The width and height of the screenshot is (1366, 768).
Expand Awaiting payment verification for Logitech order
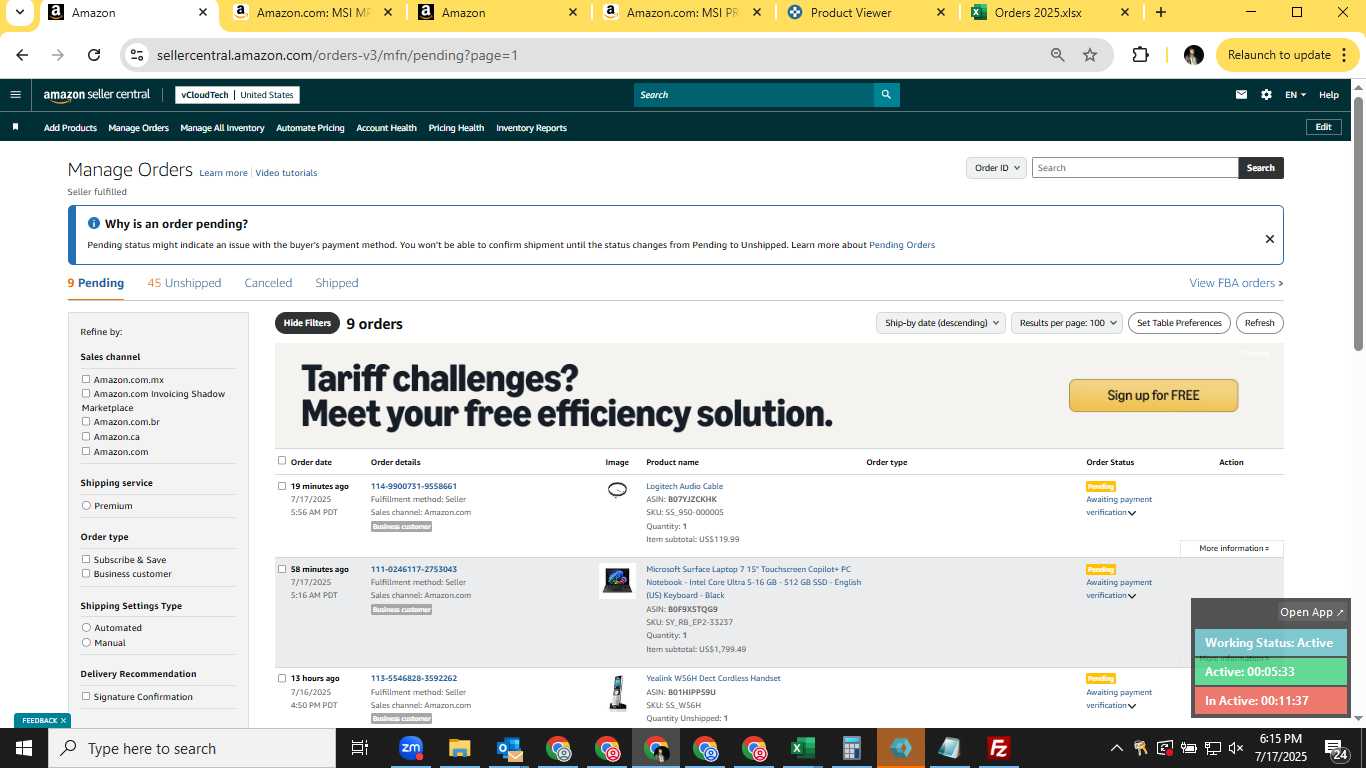(x=1132, y=513)
